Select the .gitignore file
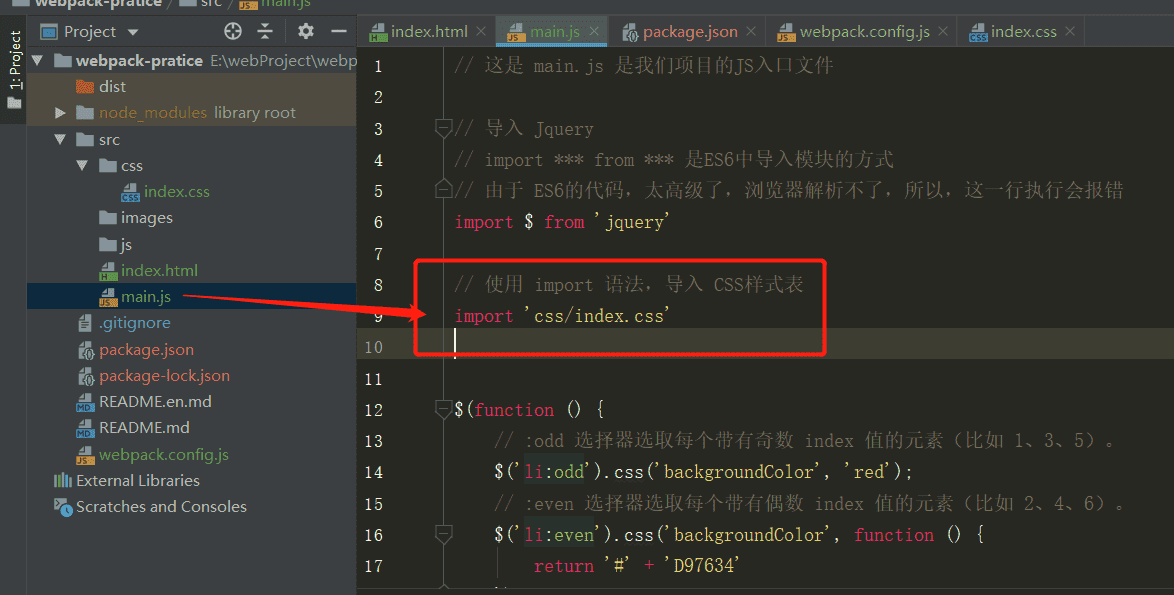 tap(124, 323)
